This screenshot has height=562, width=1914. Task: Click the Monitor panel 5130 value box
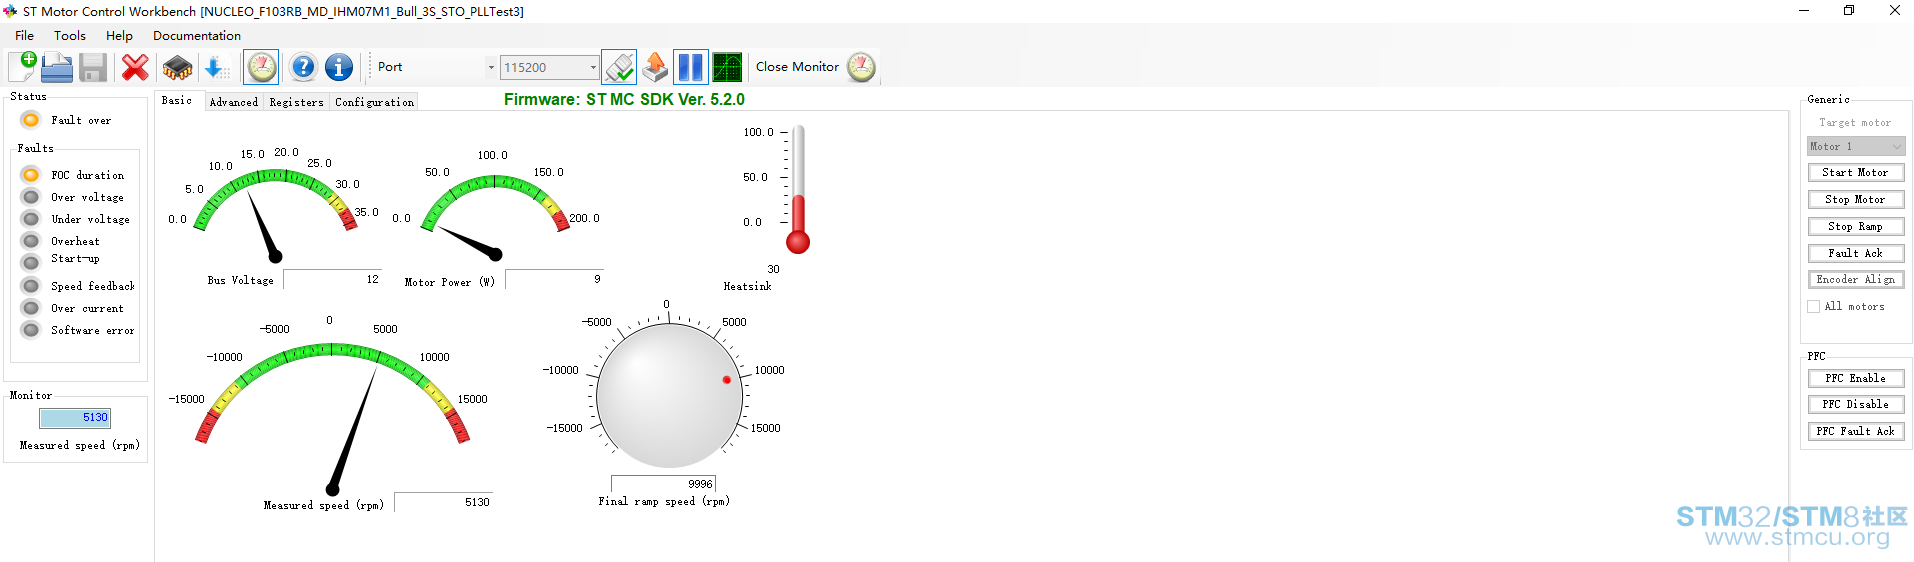pos(75,418)
